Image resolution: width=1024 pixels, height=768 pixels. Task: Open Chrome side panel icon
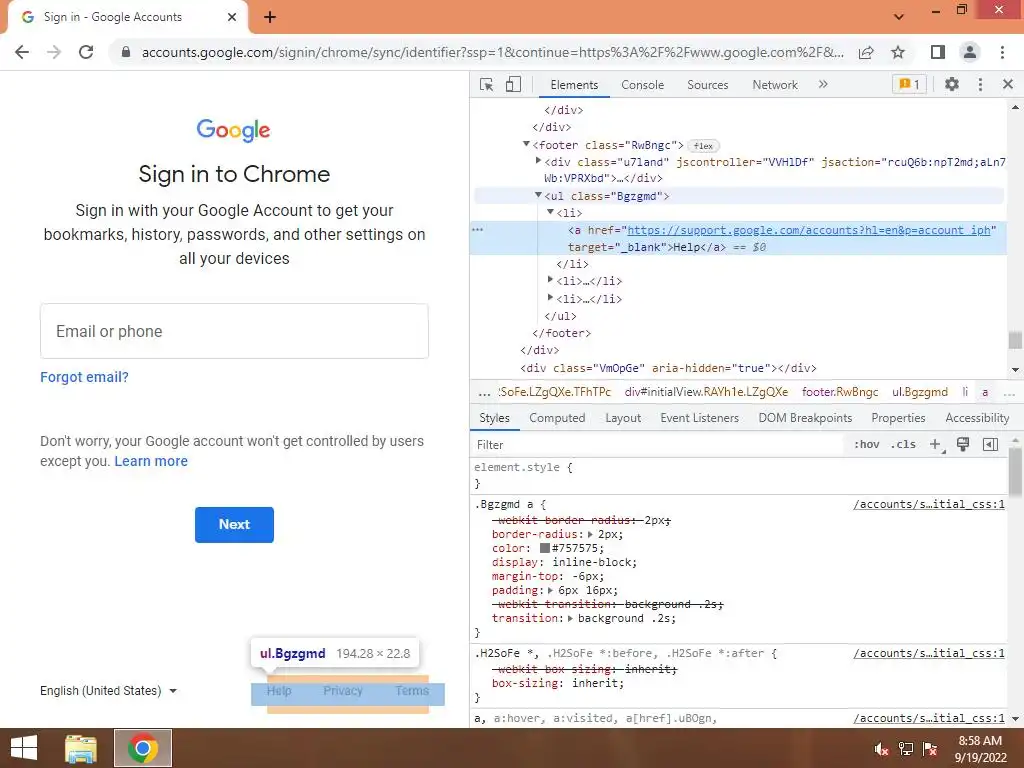[938, 52]
